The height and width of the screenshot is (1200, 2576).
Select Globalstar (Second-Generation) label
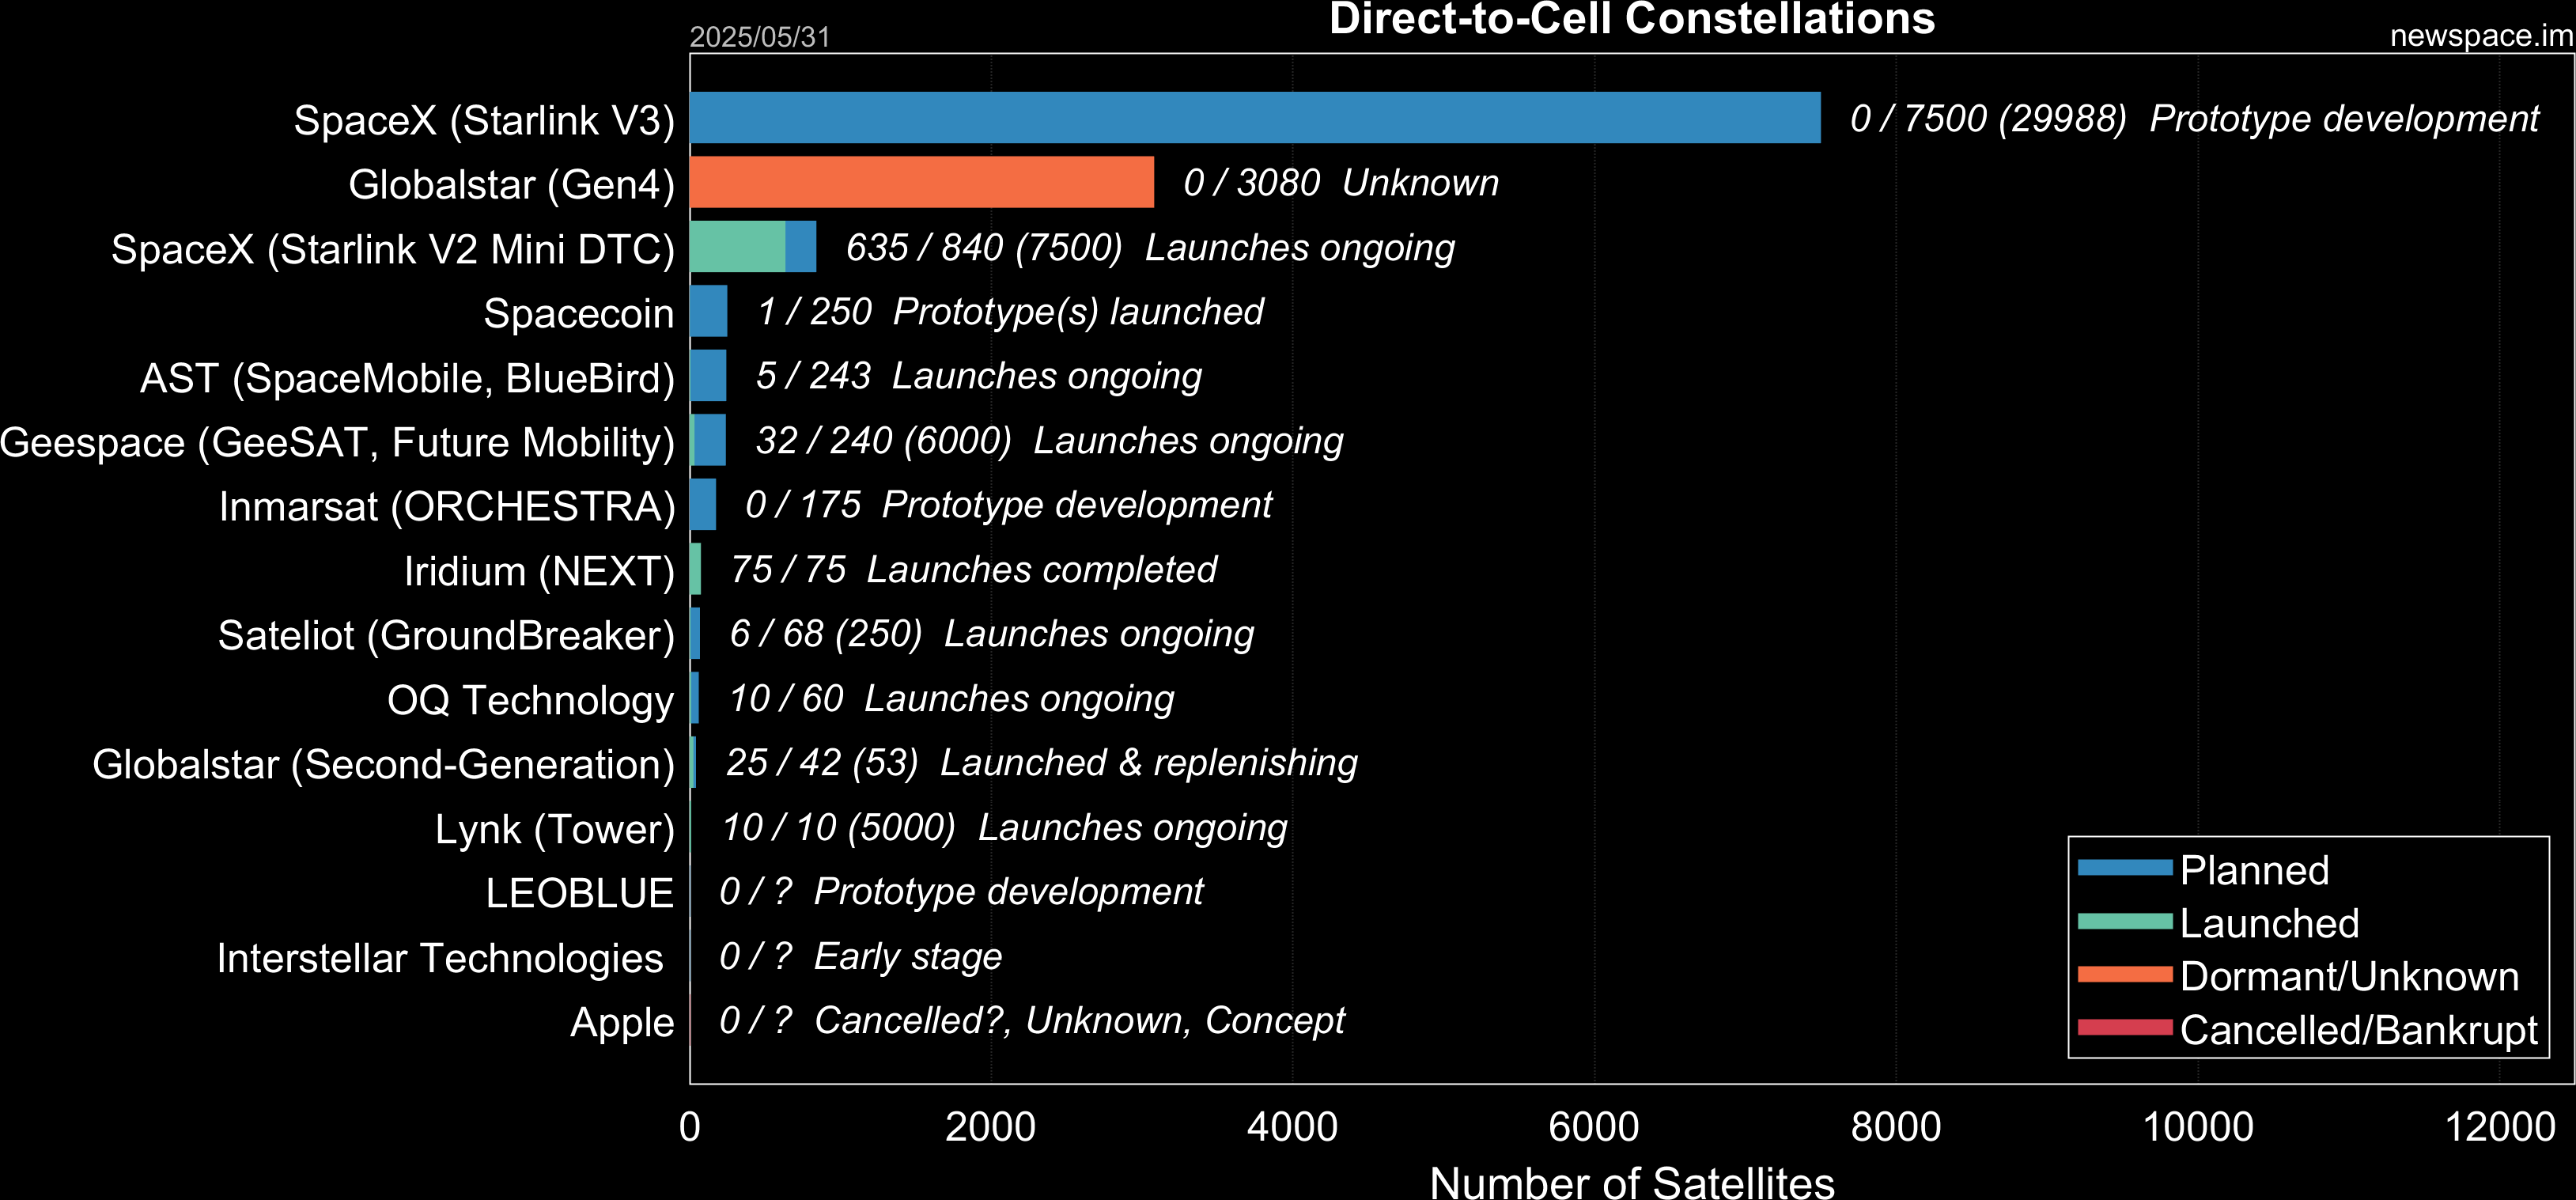pyautogui.click(x=384, y=765)
